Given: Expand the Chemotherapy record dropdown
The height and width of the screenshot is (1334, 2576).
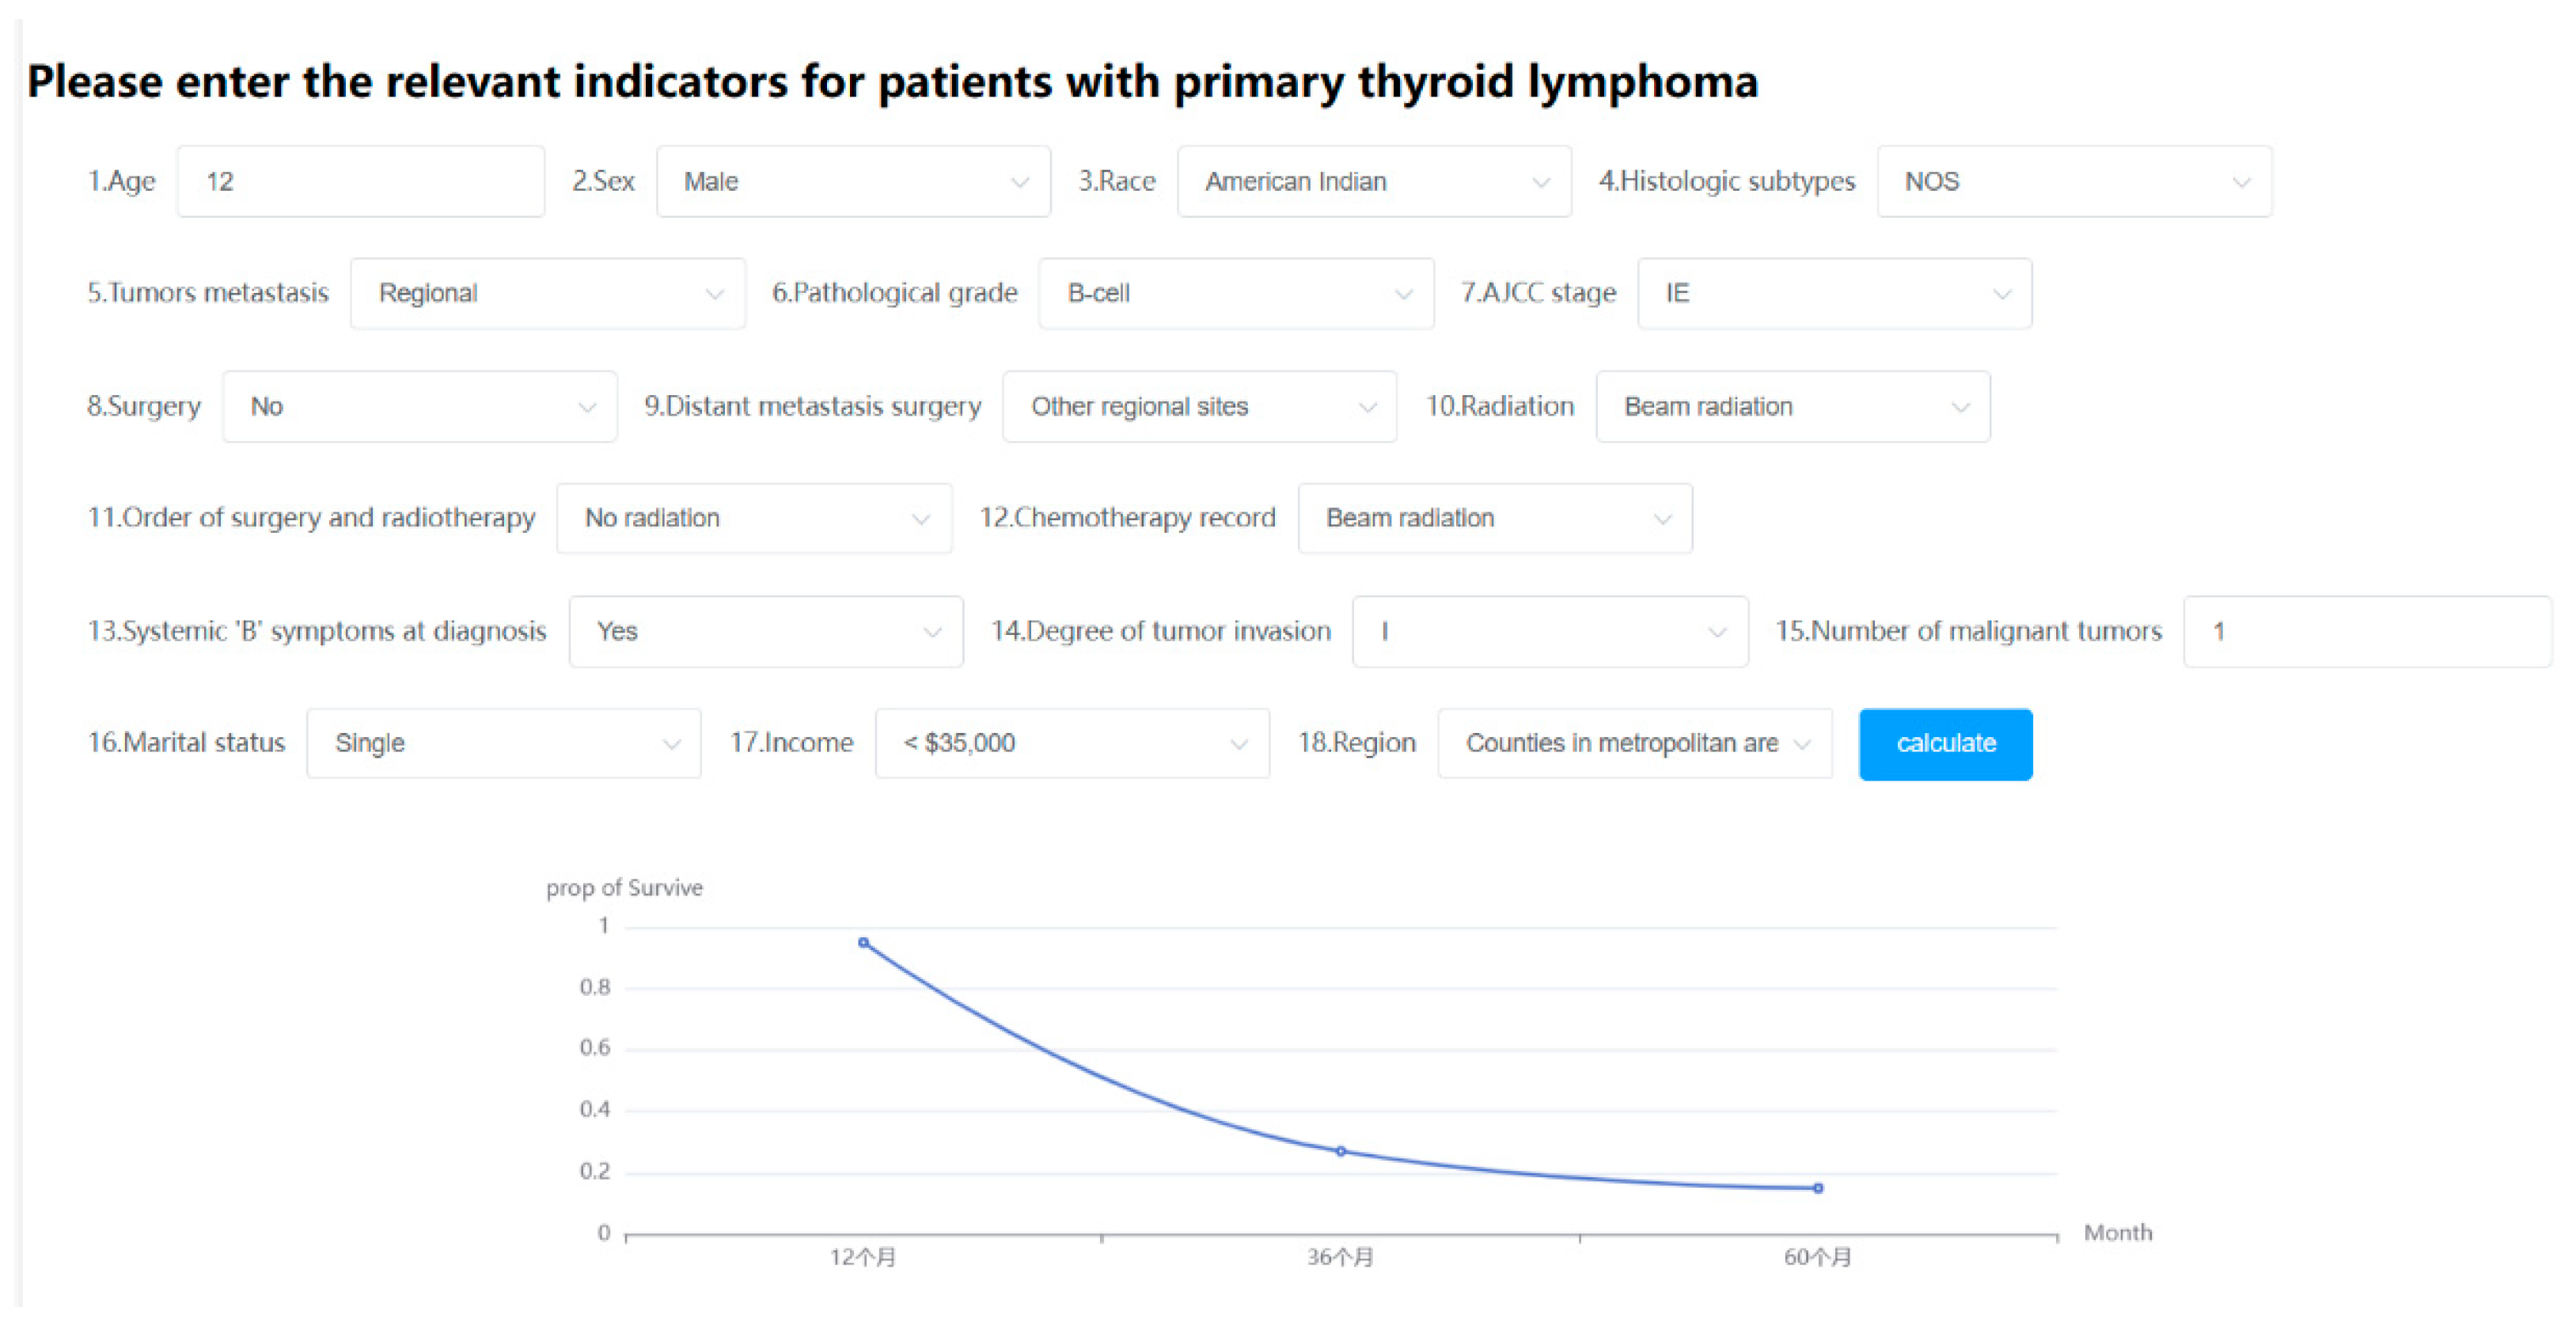Looking at the screenshot, I should pos(1494,518).
